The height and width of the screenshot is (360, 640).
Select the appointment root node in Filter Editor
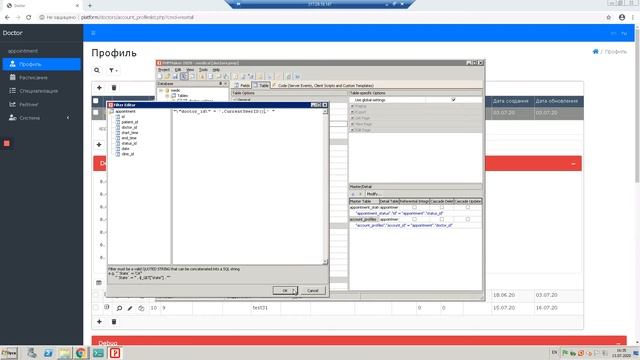(x=125, y=111)
